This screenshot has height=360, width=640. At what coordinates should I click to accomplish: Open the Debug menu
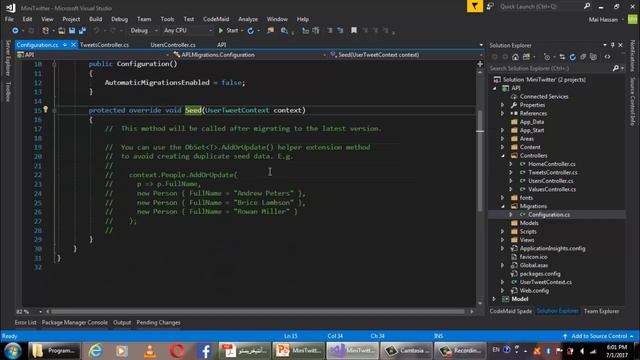[119, 19]
